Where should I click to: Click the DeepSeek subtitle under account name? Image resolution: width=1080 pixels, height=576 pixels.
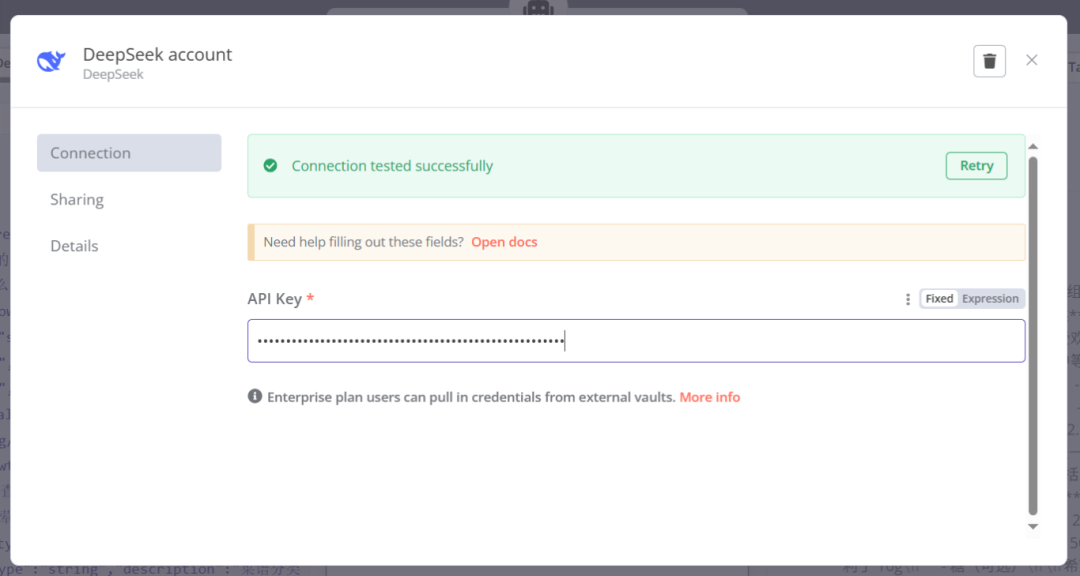tap(113, 74)
